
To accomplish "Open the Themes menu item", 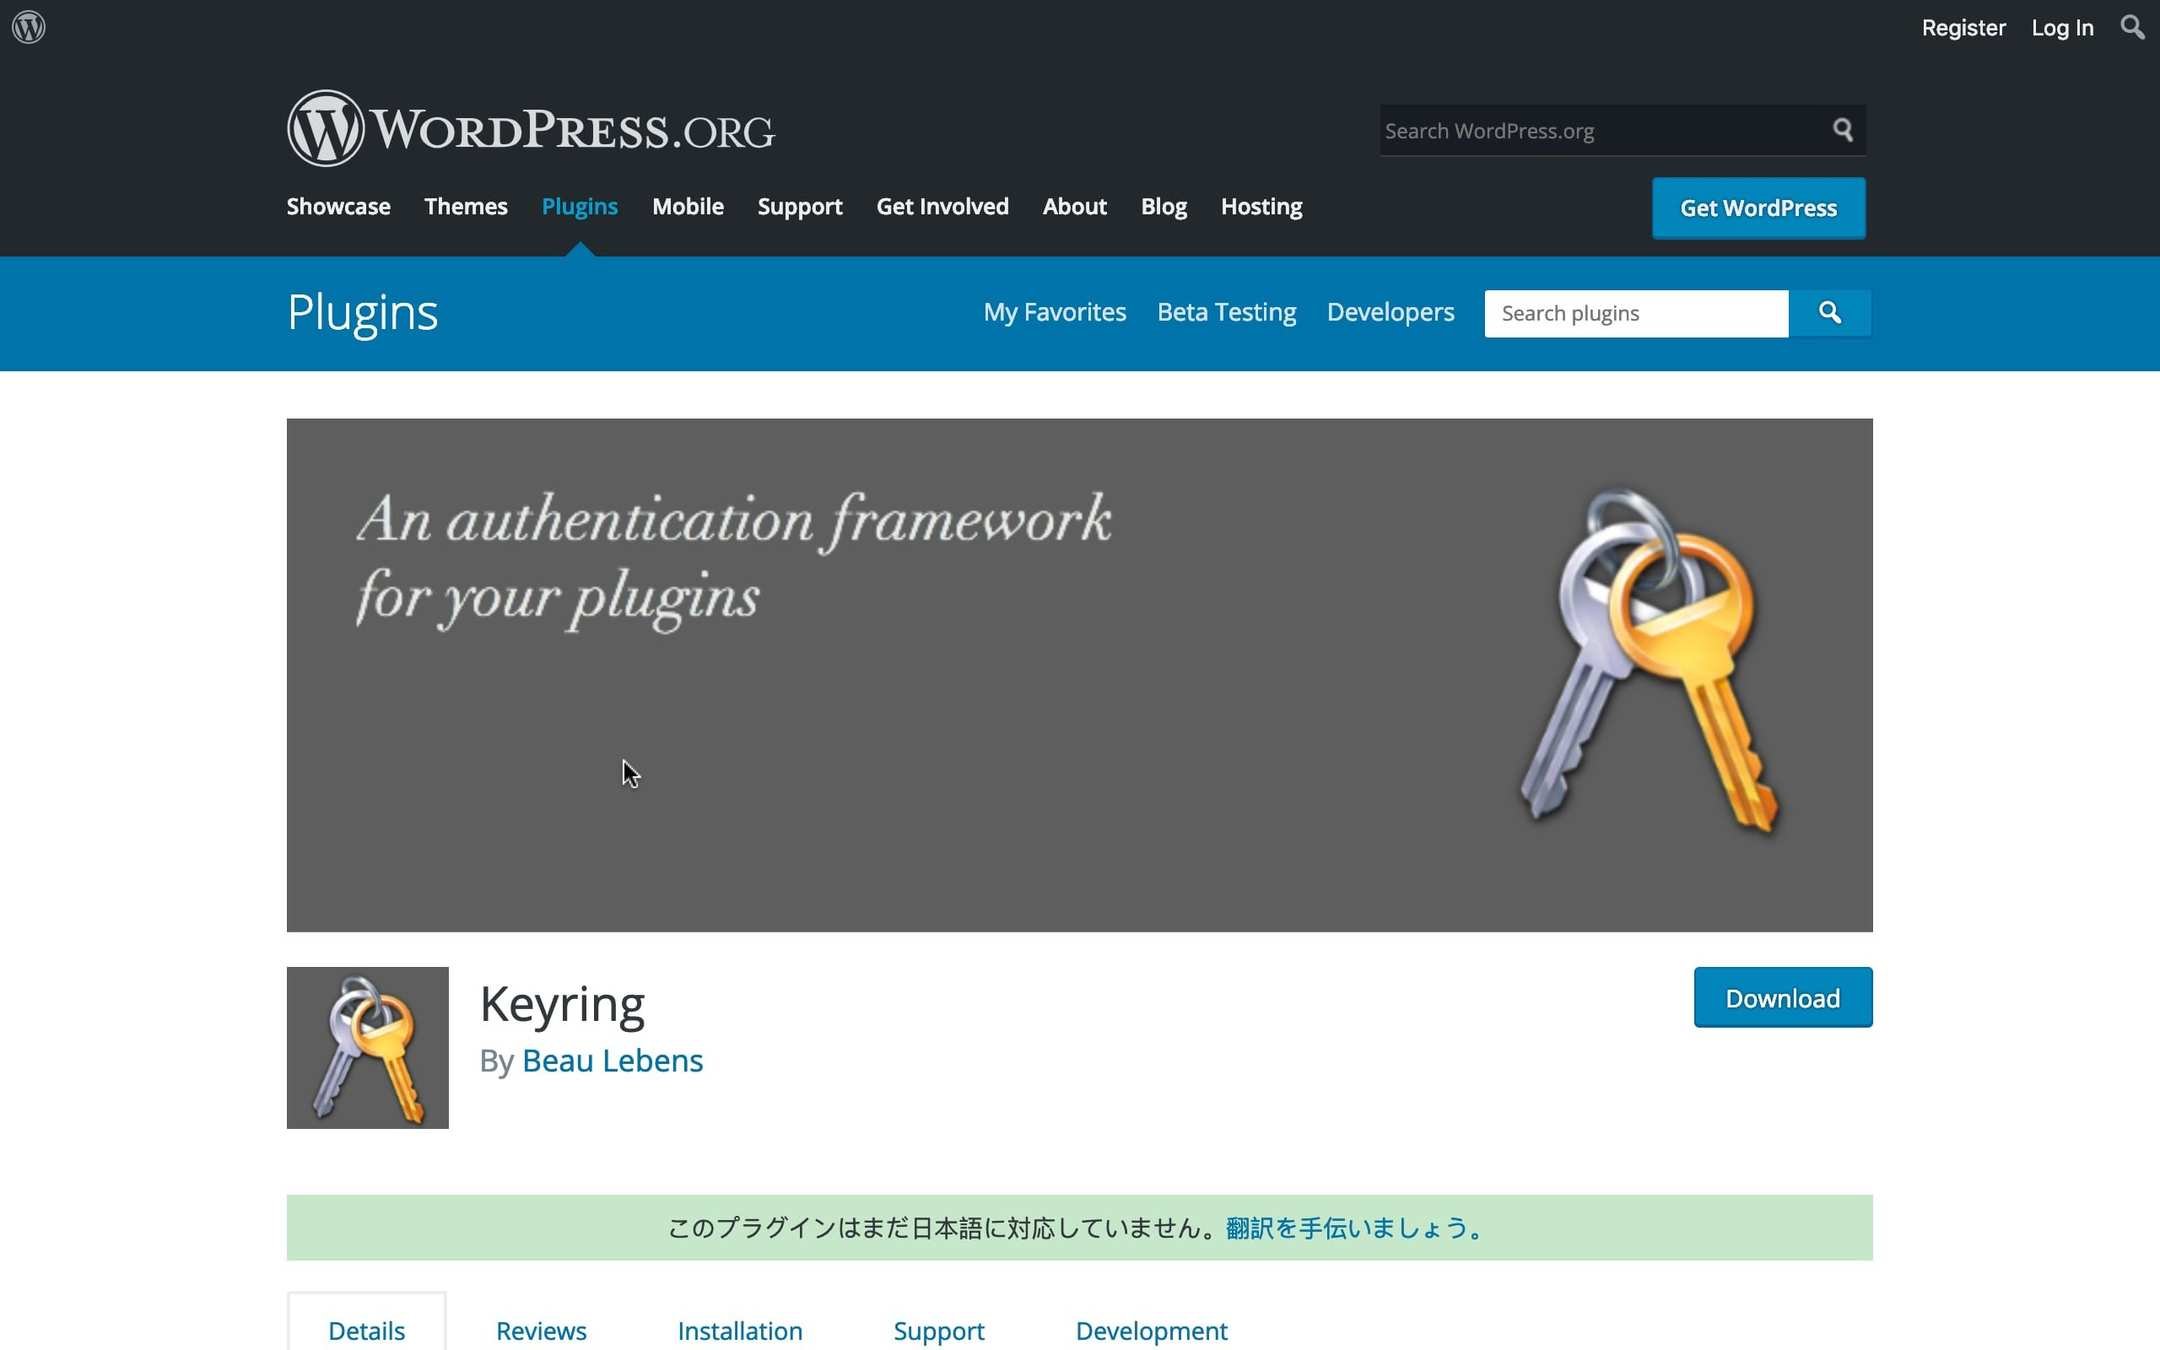I will tap(465, 207).
